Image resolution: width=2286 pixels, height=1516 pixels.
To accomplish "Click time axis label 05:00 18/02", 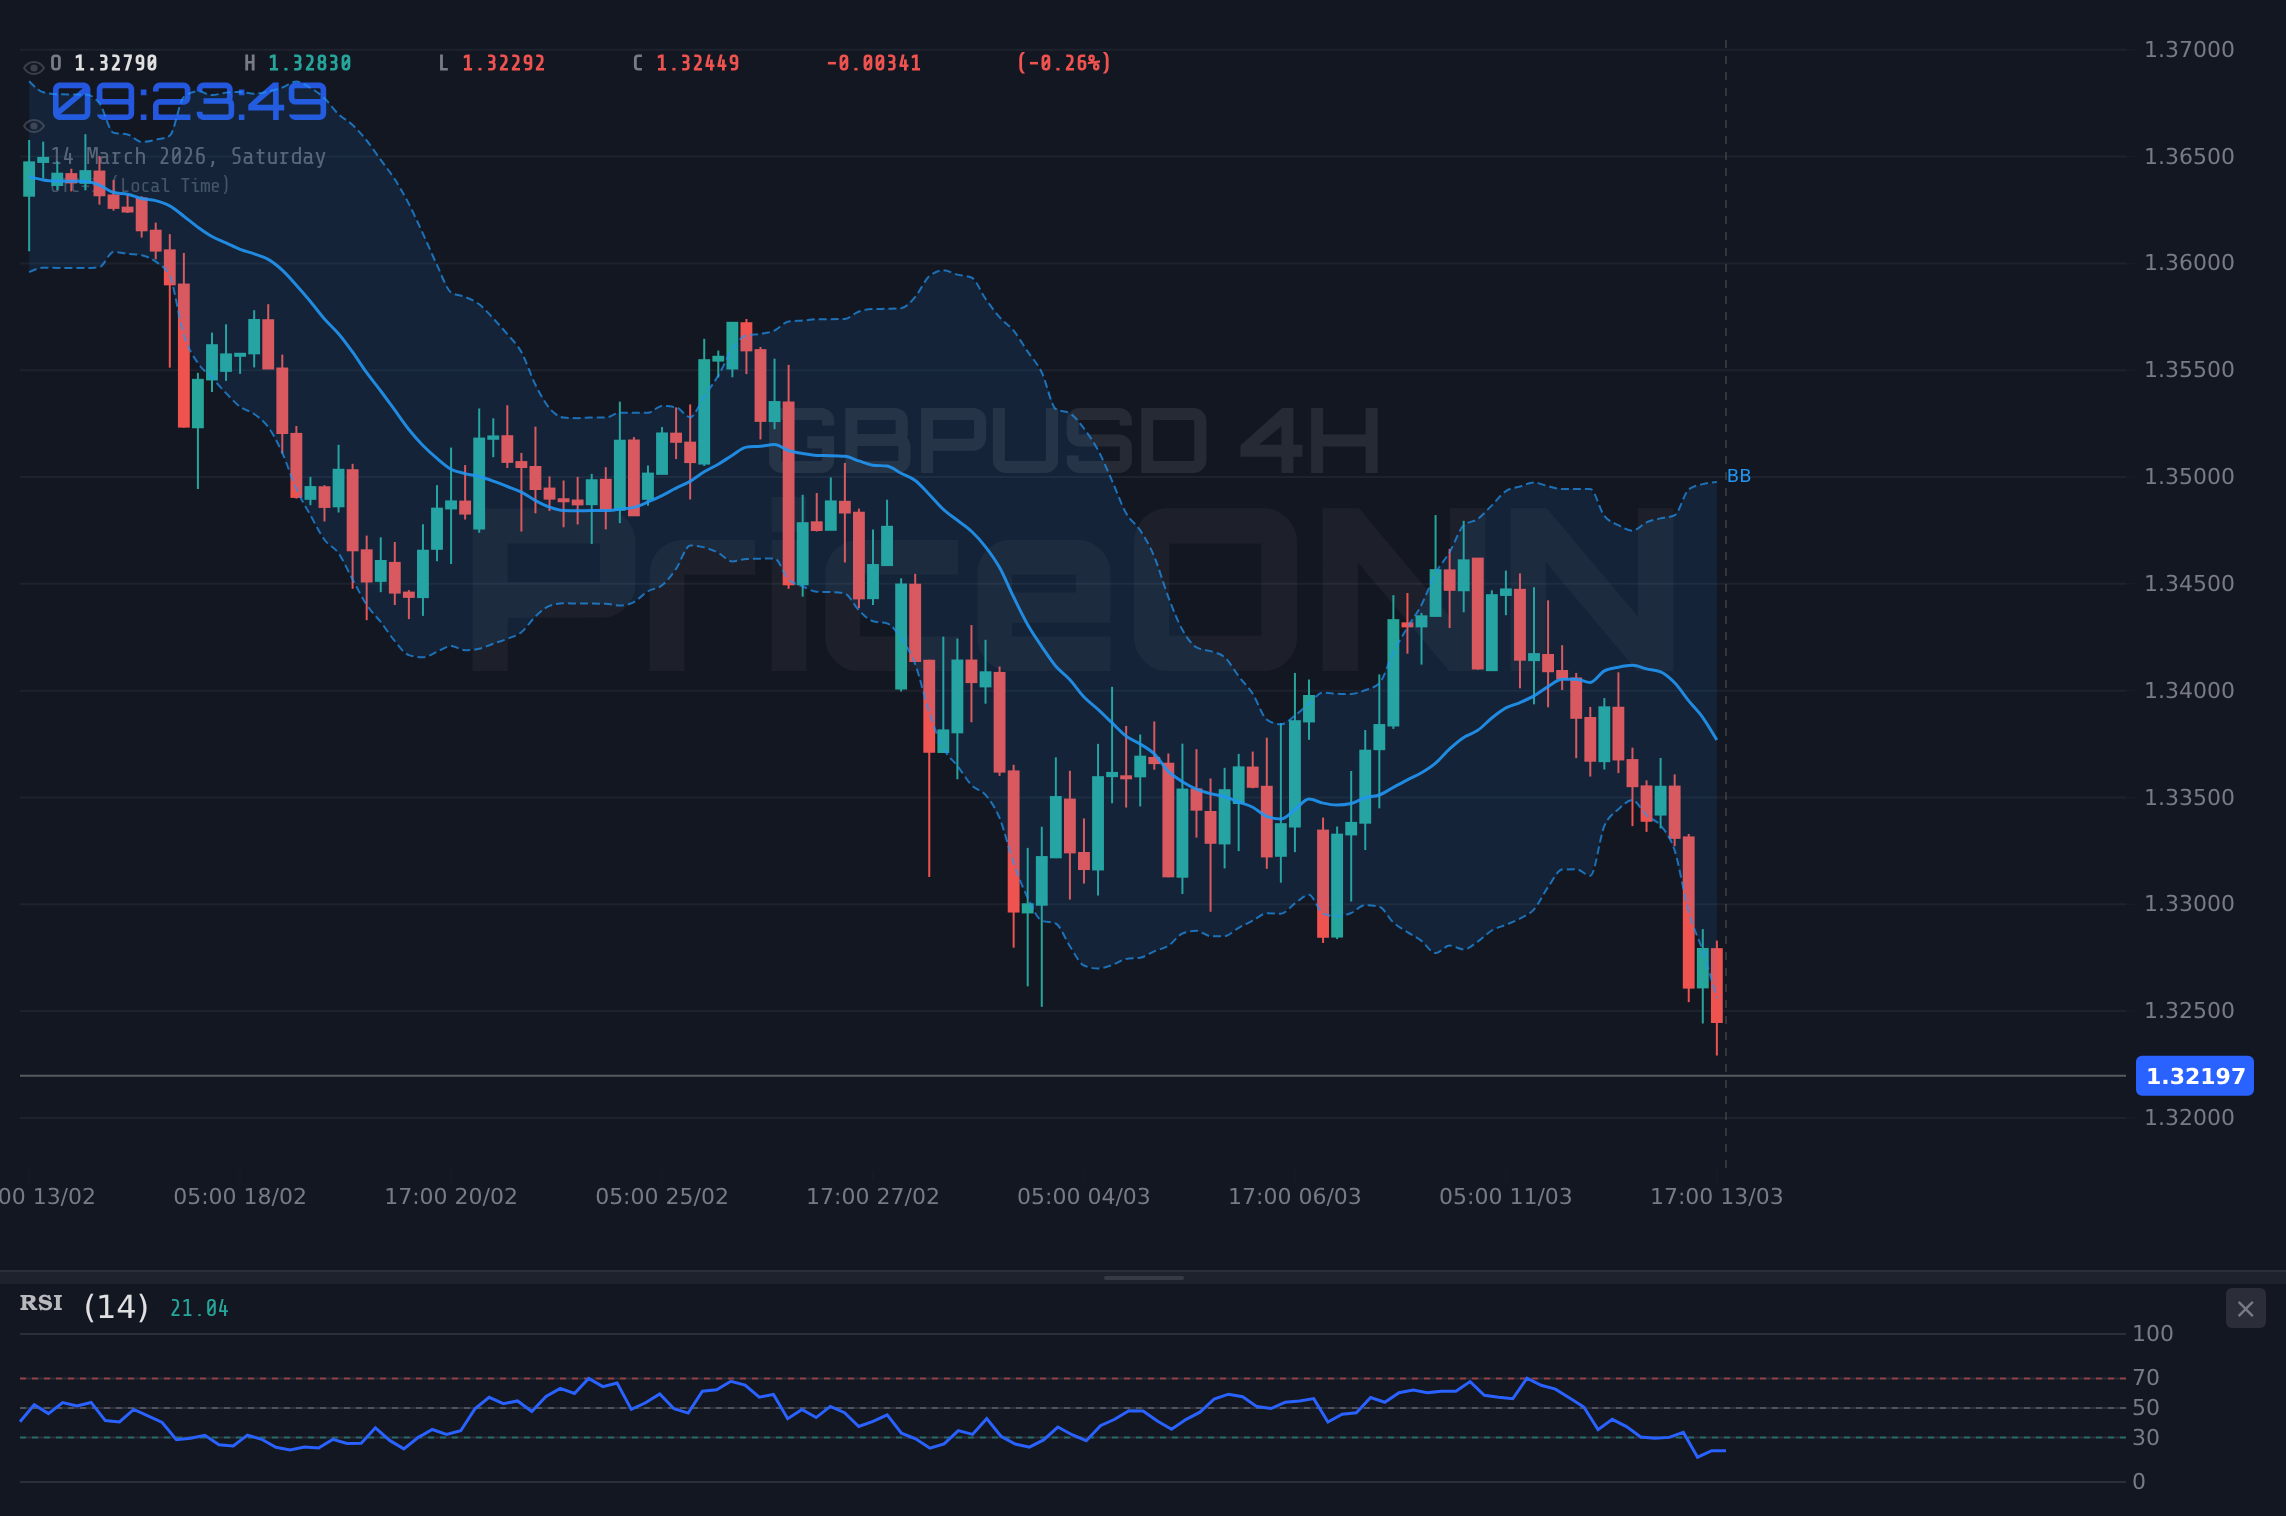I will coord(240,1197).
